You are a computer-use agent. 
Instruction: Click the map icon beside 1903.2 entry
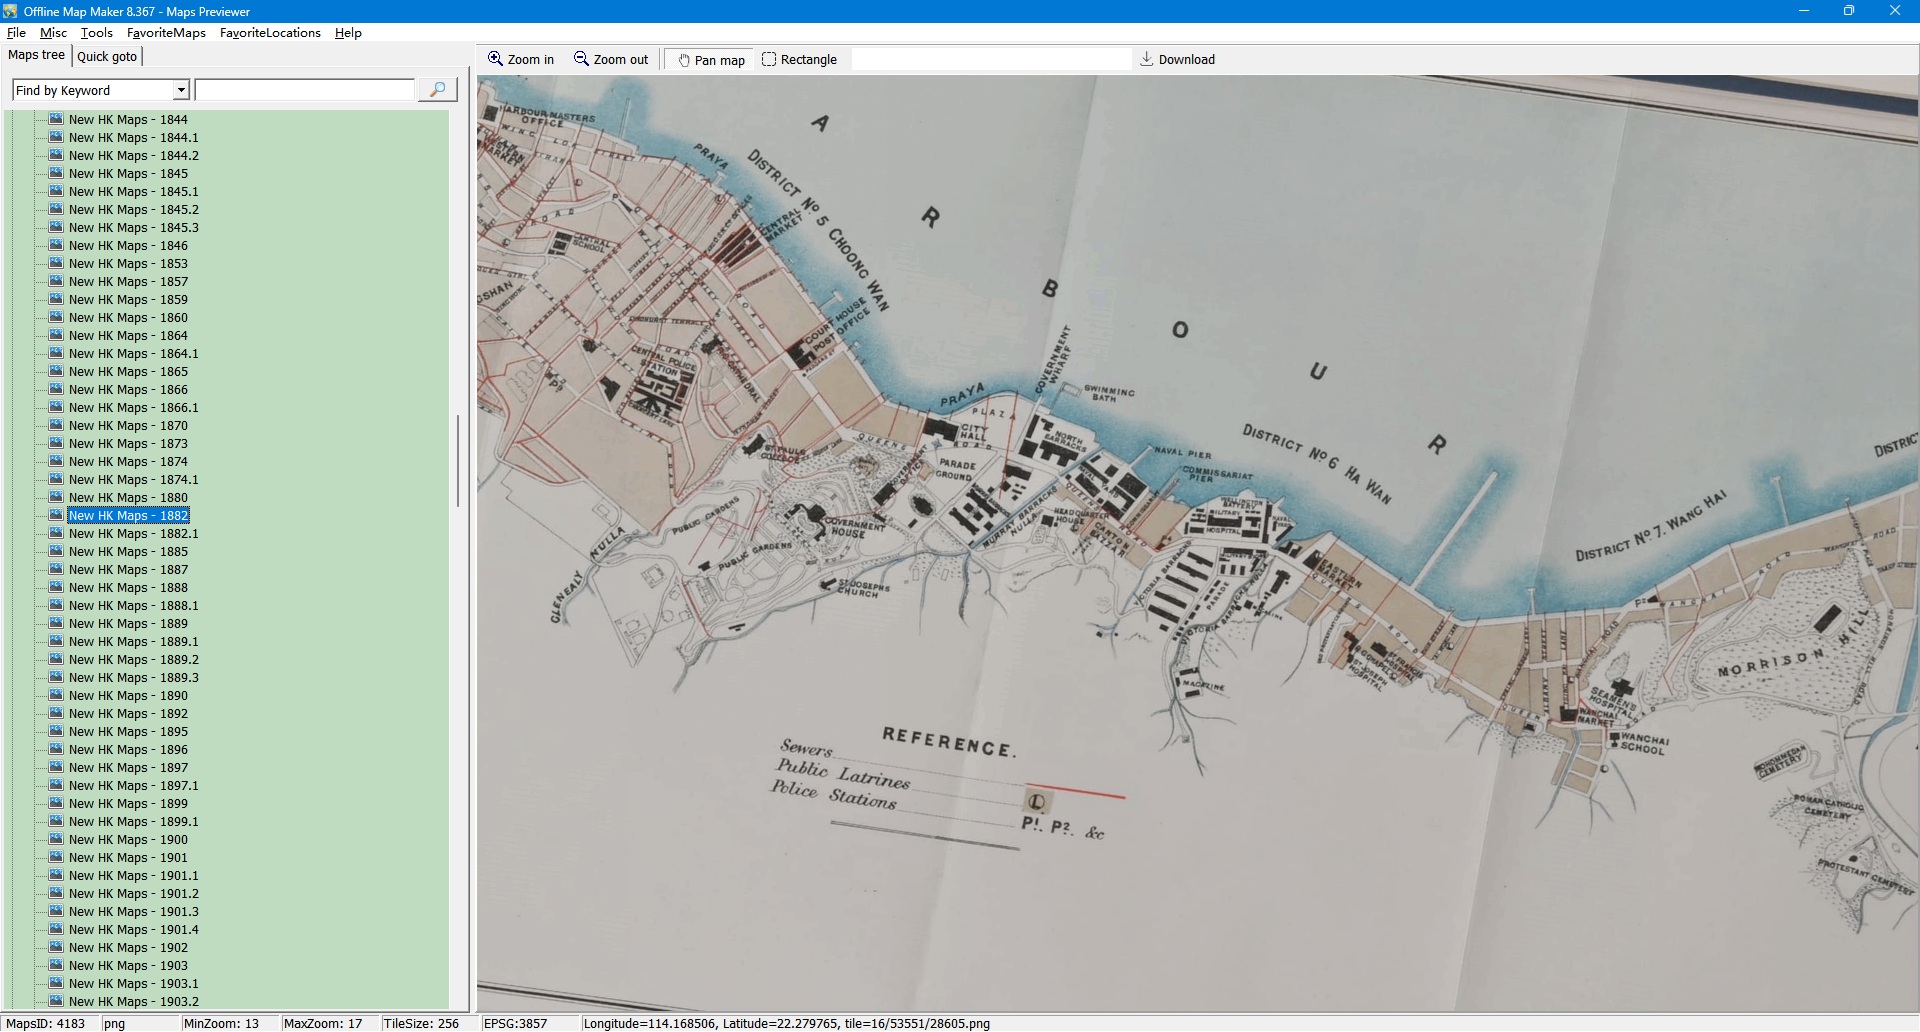[x=56, y=1001]
